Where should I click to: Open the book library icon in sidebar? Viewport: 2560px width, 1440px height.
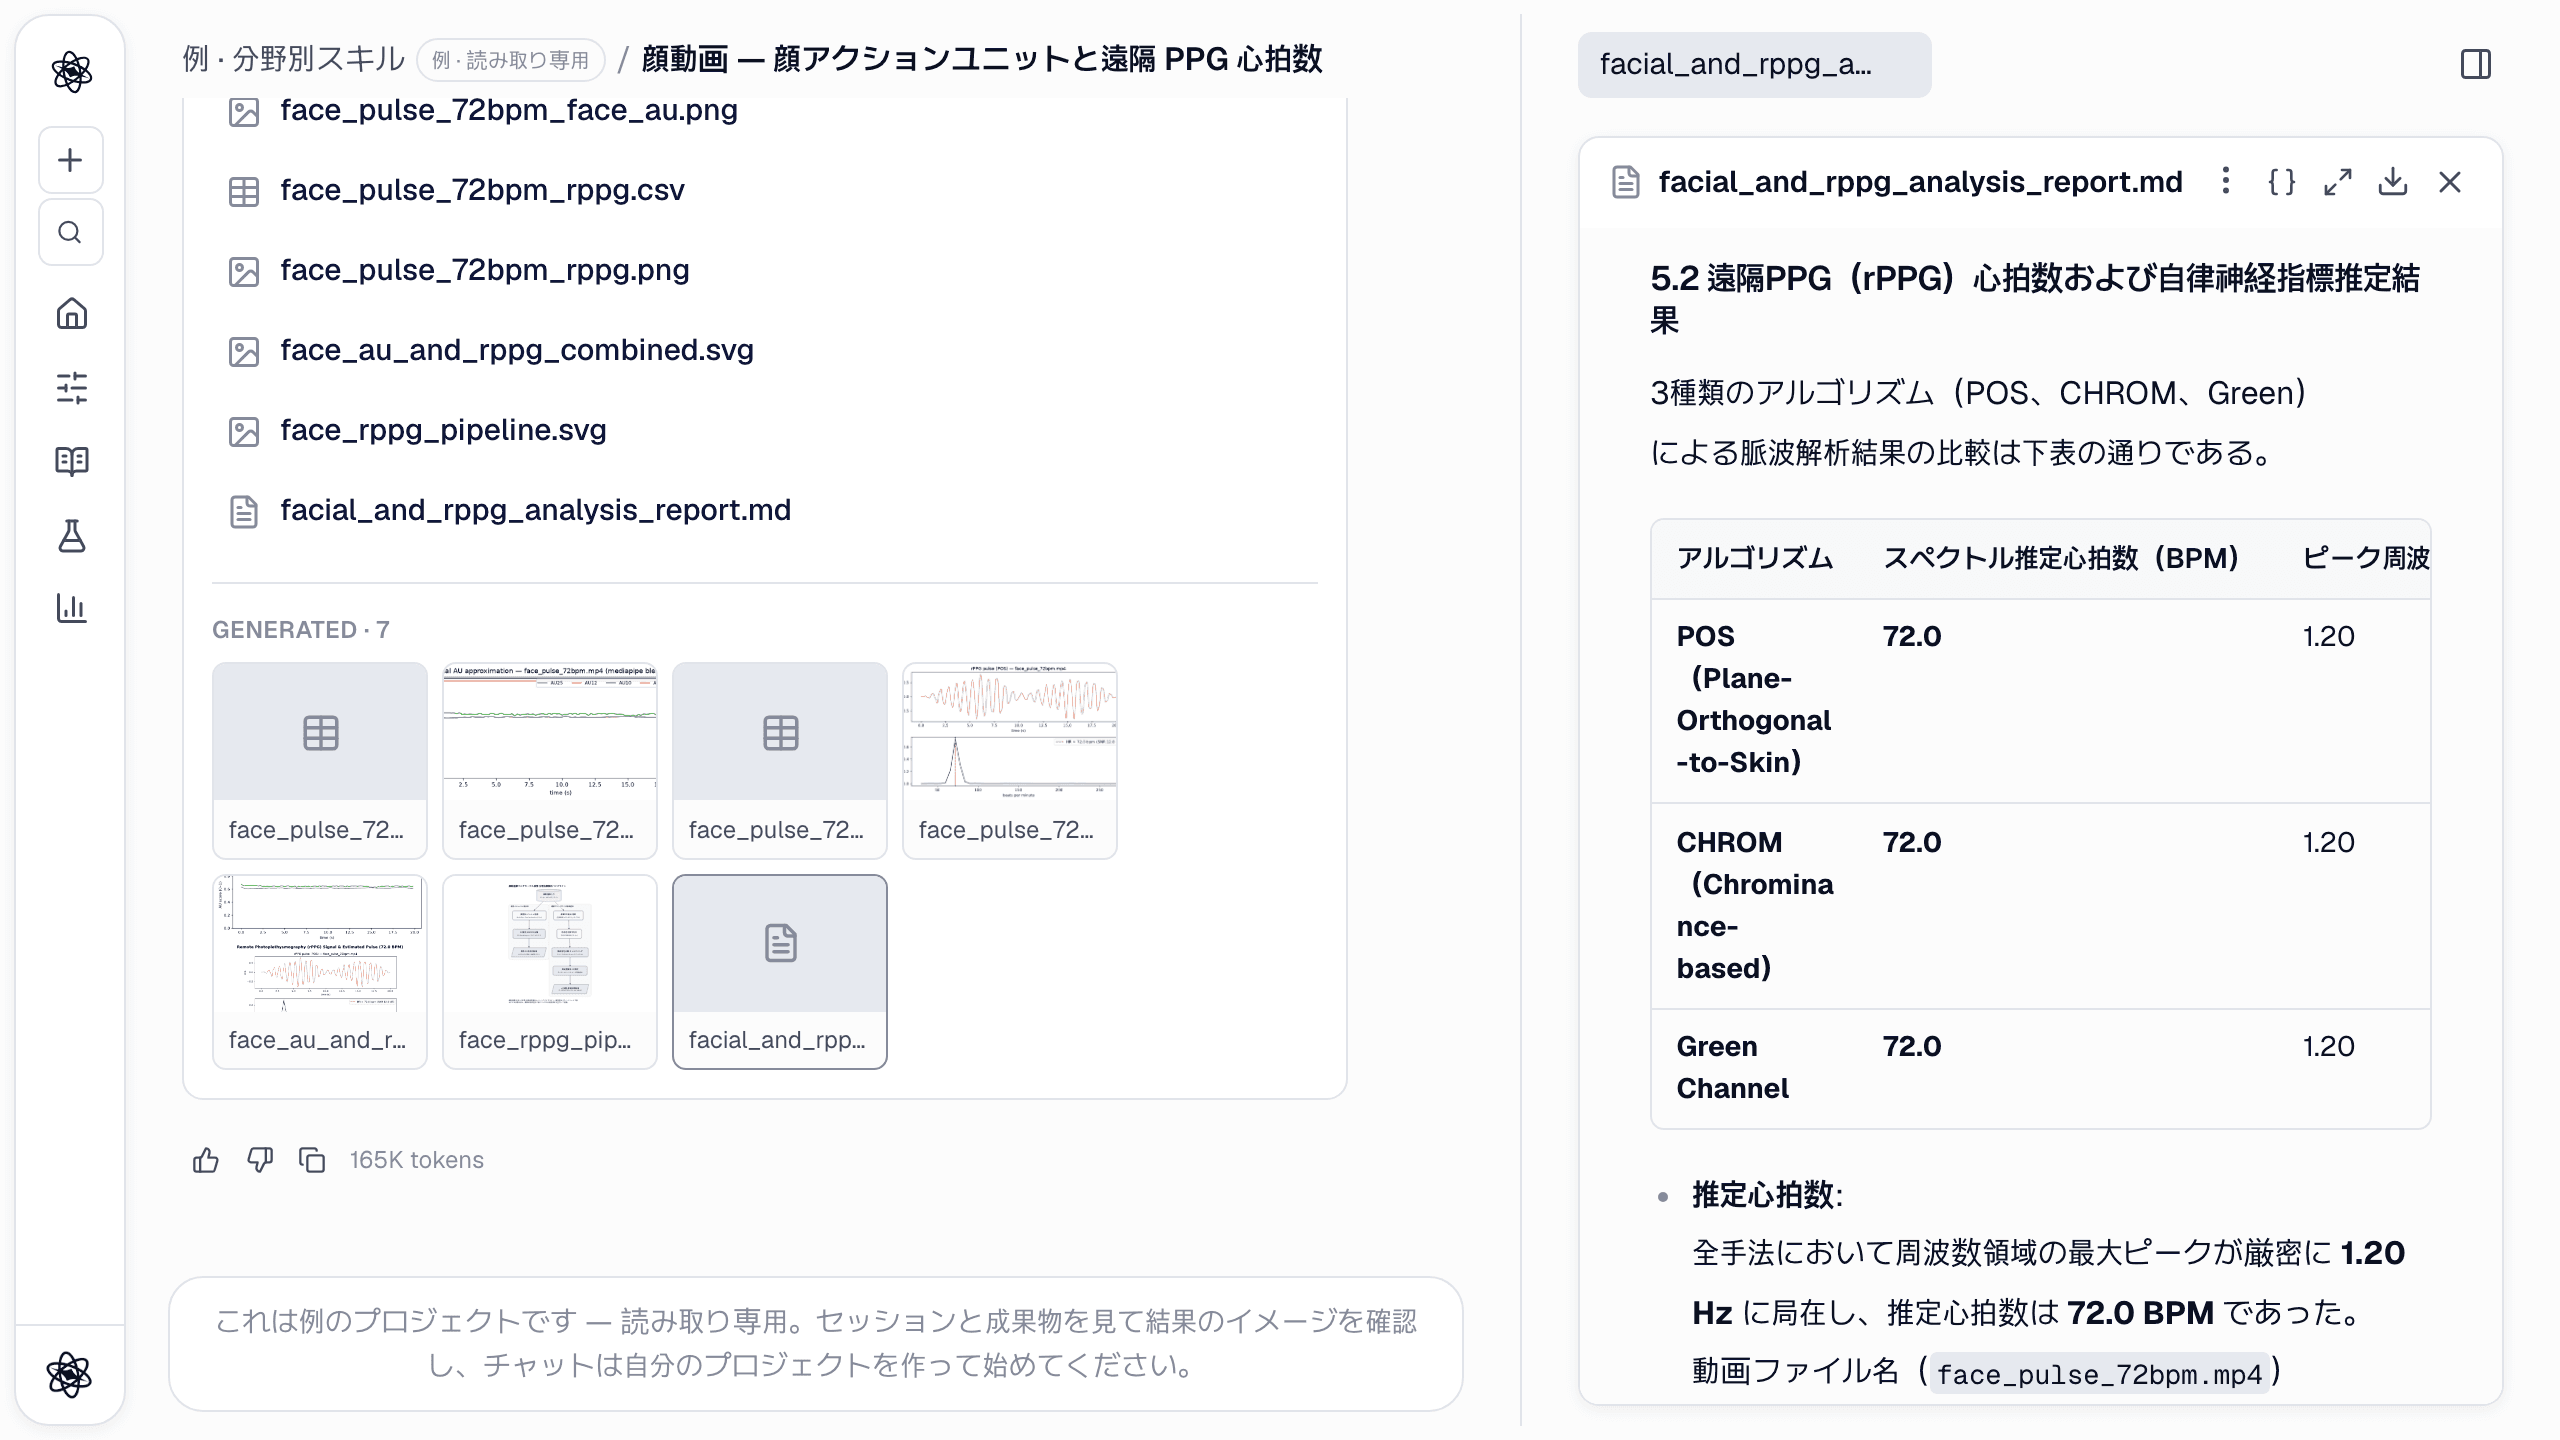pyautogui.click(x=71, y=461)
